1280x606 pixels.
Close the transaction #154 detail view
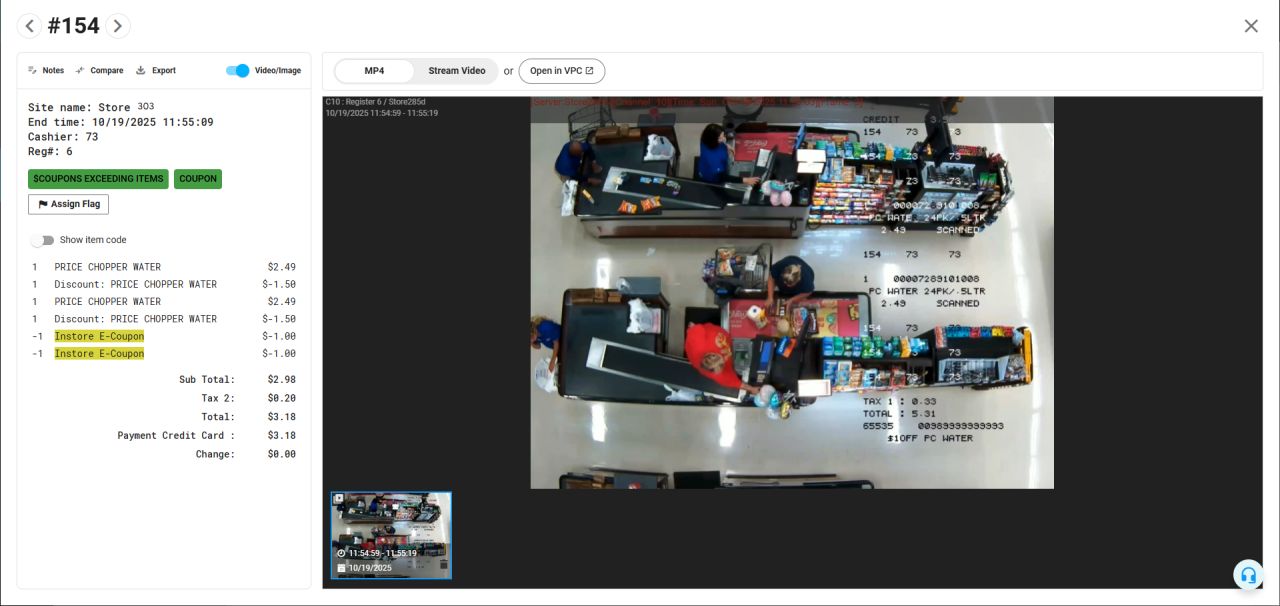click(x=1251, y=26)
